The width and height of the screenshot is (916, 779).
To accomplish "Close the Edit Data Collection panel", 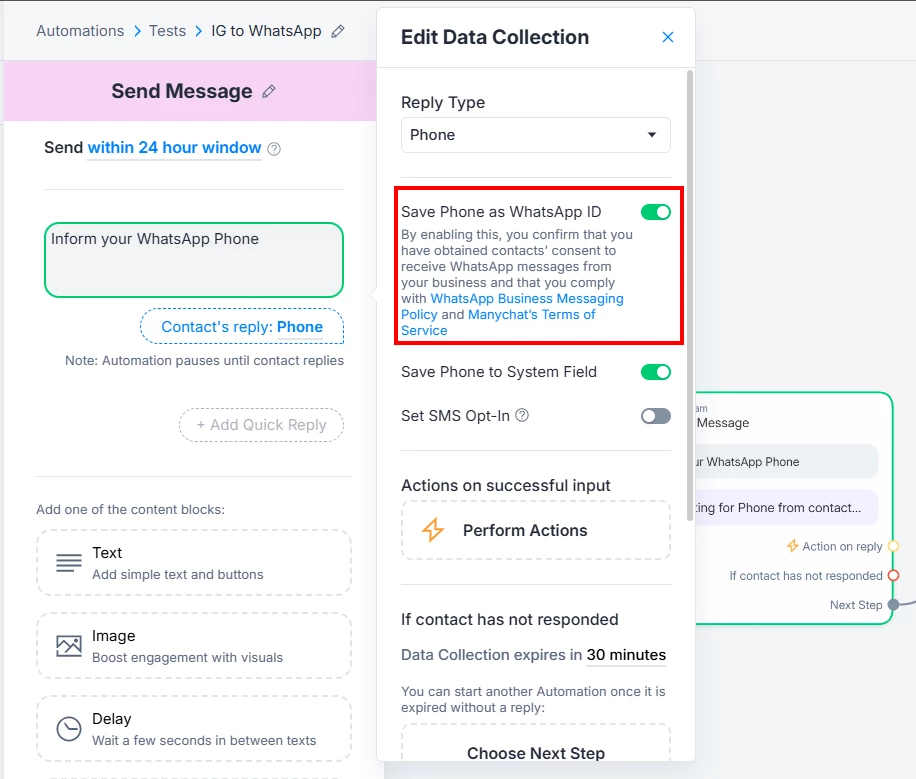I will coord(668,37).
